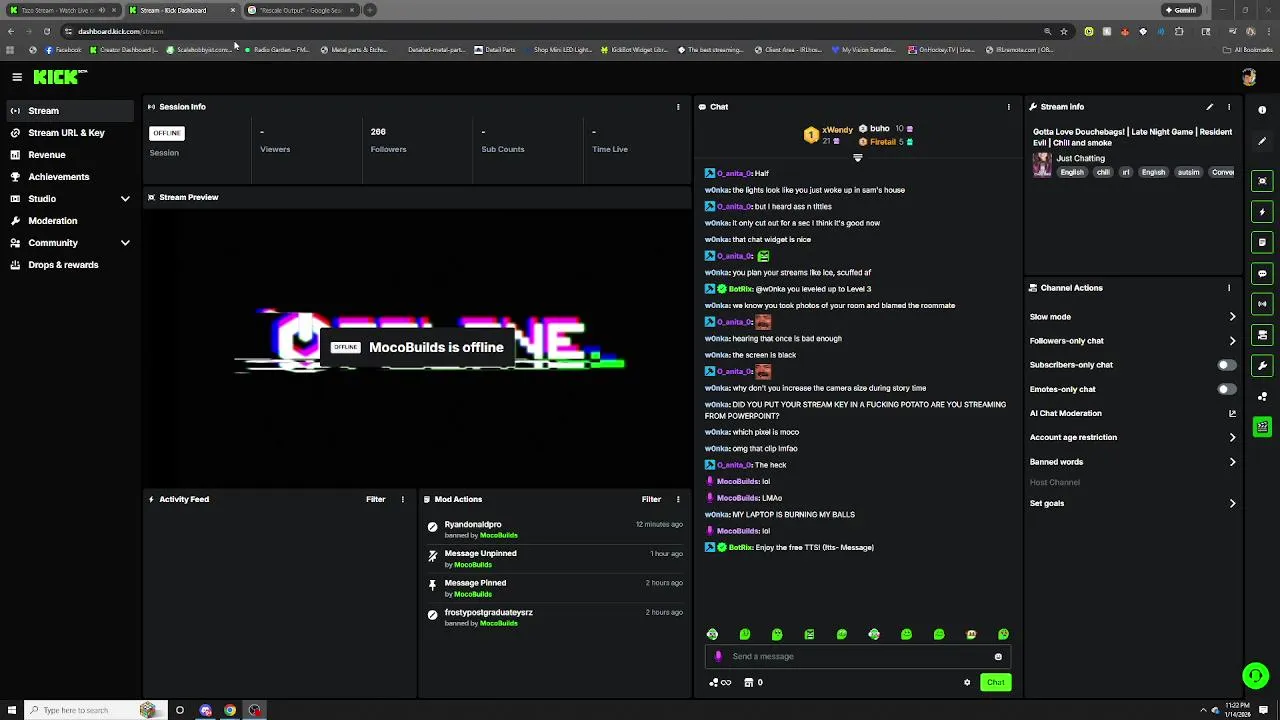Click the lightning bolt icon in right rail
1280x720 pixels.
pyautogui.click(x=1262, y=212)
